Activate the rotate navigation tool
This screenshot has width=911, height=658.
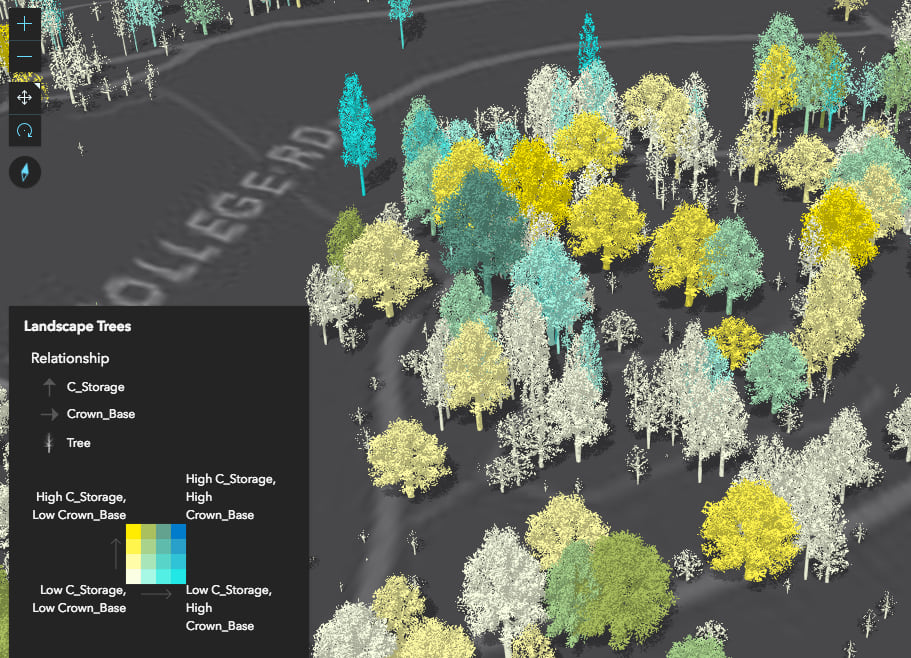click(24, 130)
